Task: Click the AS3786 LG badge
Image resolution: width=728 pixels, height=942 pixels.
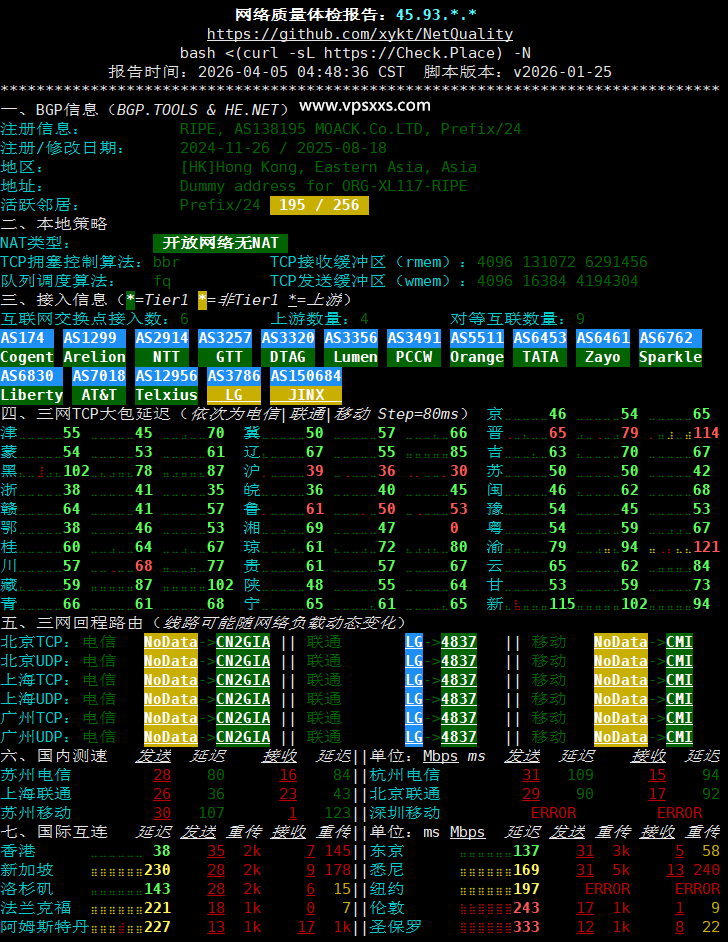Action: click(233, 386)
